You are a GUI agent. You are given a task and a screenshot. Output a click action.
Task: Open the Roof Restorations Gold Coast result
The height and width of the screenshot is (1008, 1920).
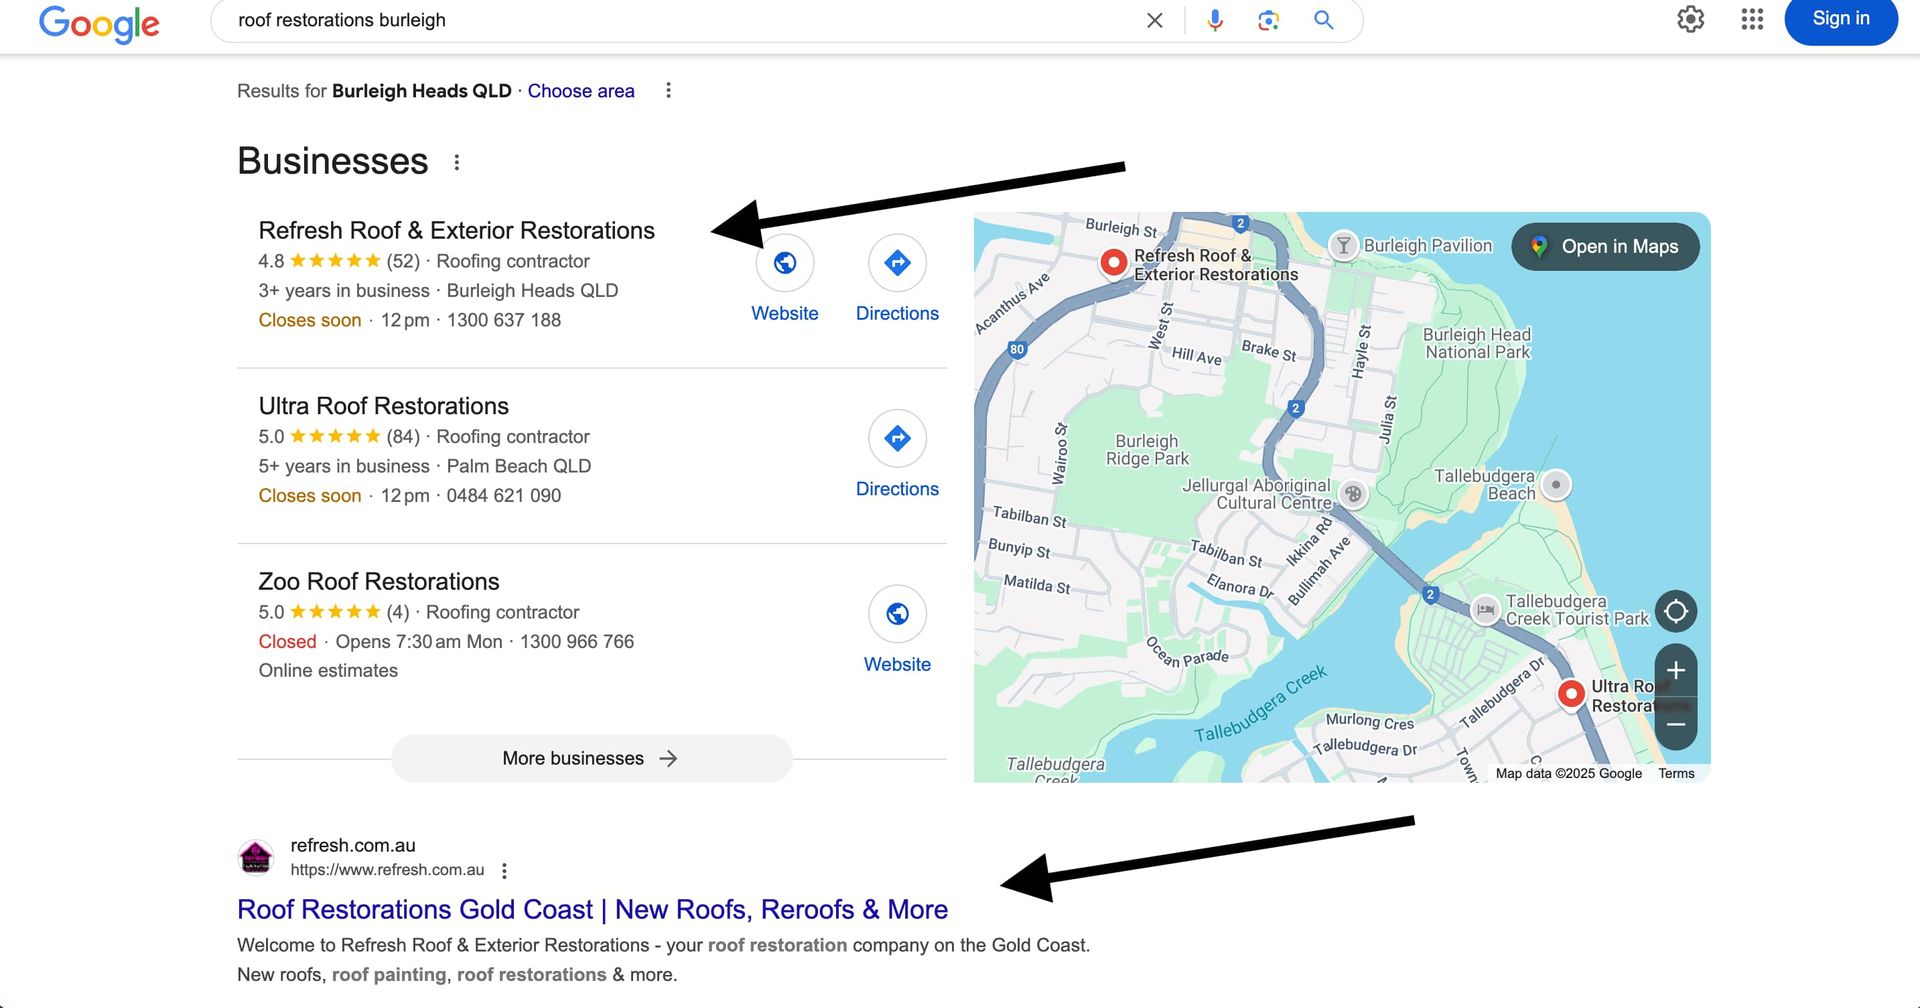[592, 909]
